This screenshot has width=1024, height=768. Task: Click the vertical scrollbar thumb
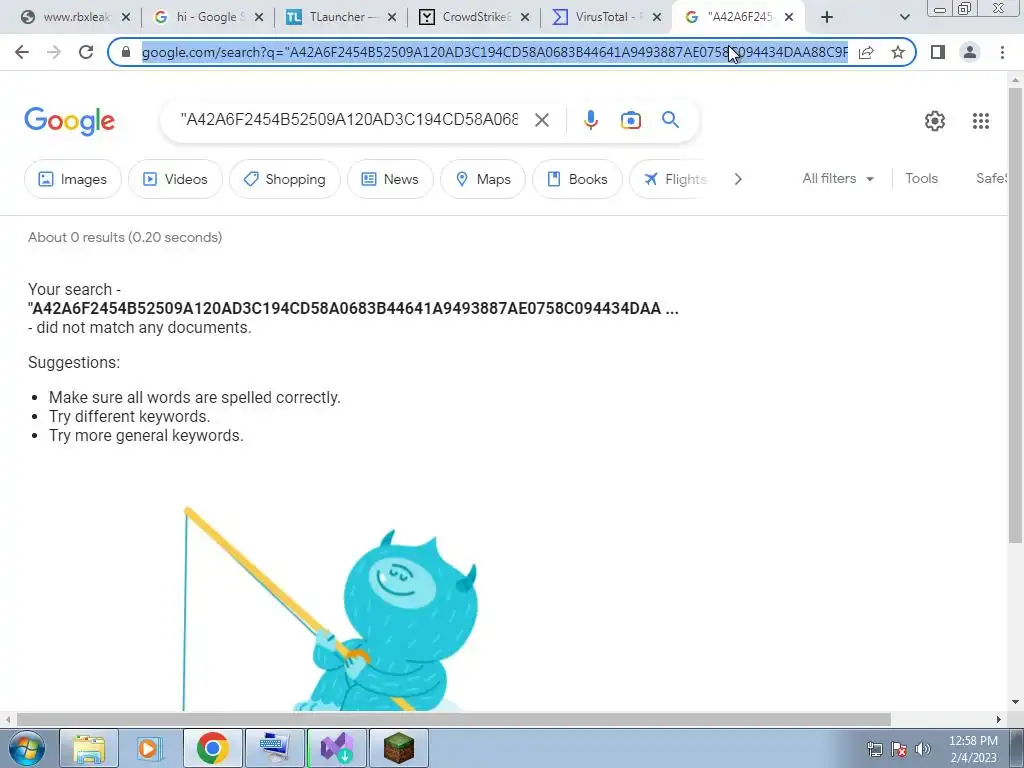1015,313
